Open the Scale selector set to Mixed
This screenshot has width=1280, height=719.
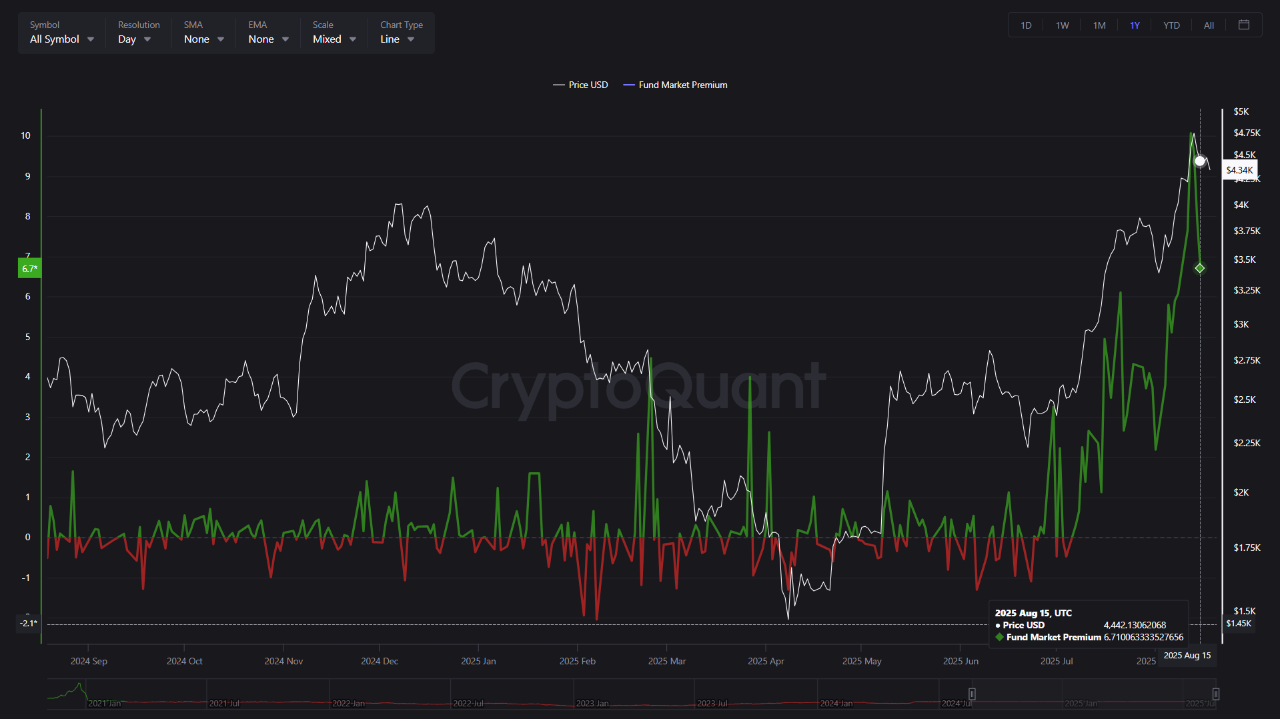coord(333,39)
